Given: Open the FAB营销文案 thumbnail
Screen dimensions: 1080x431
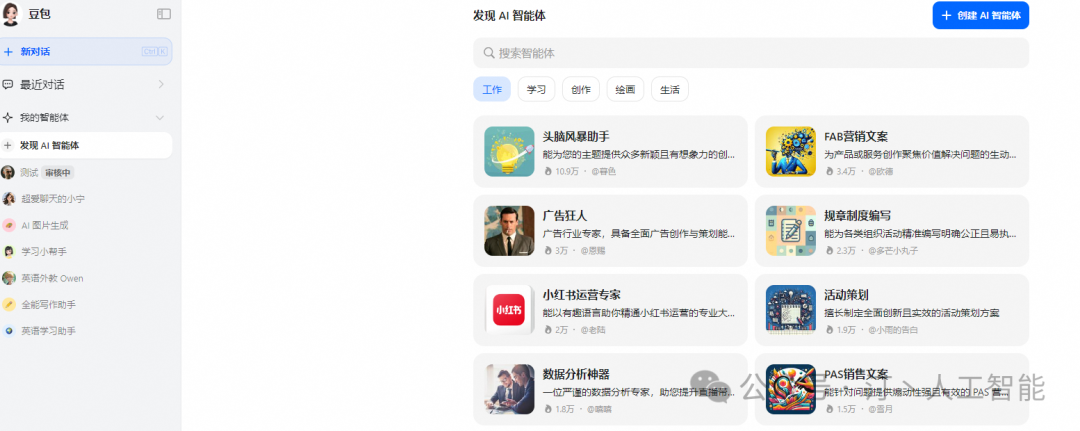Looking at the screenshot, I should [x=791, y=151].
